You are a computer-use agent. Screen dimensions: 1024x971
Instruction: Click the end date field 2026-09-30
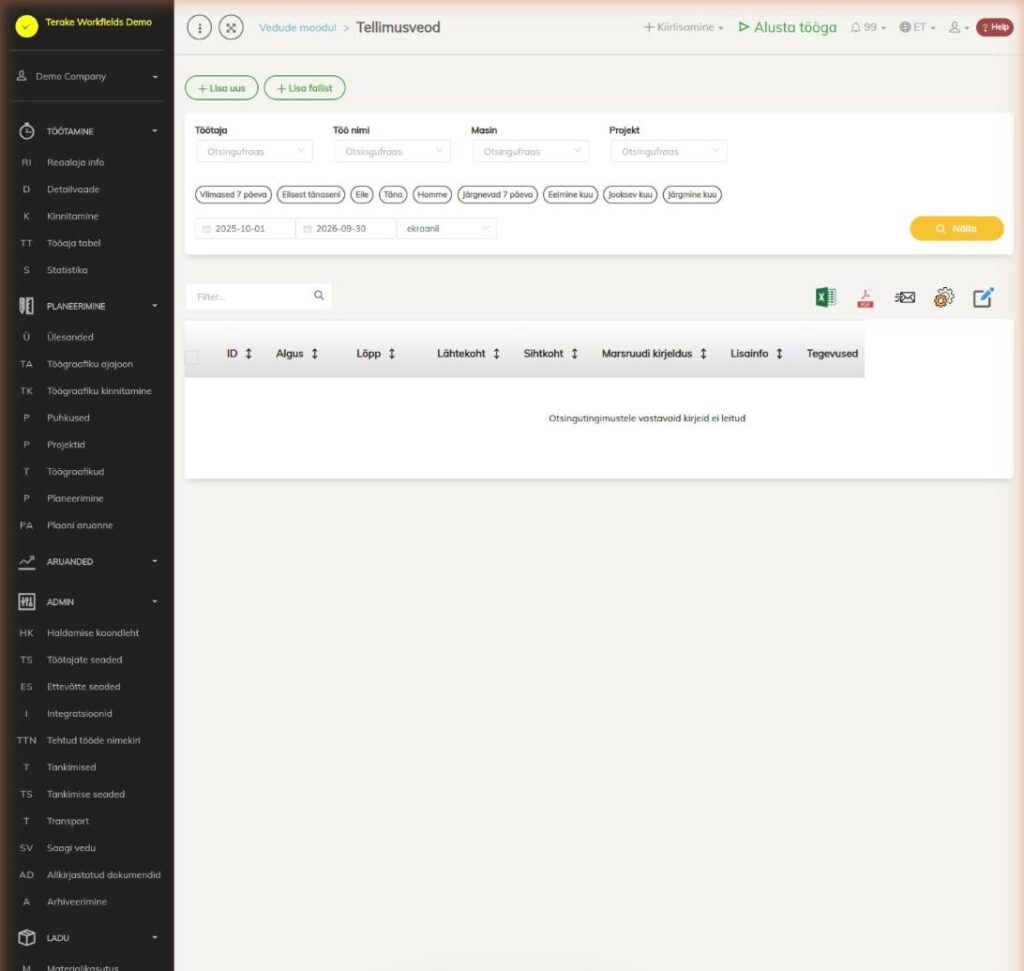[346, 229]
